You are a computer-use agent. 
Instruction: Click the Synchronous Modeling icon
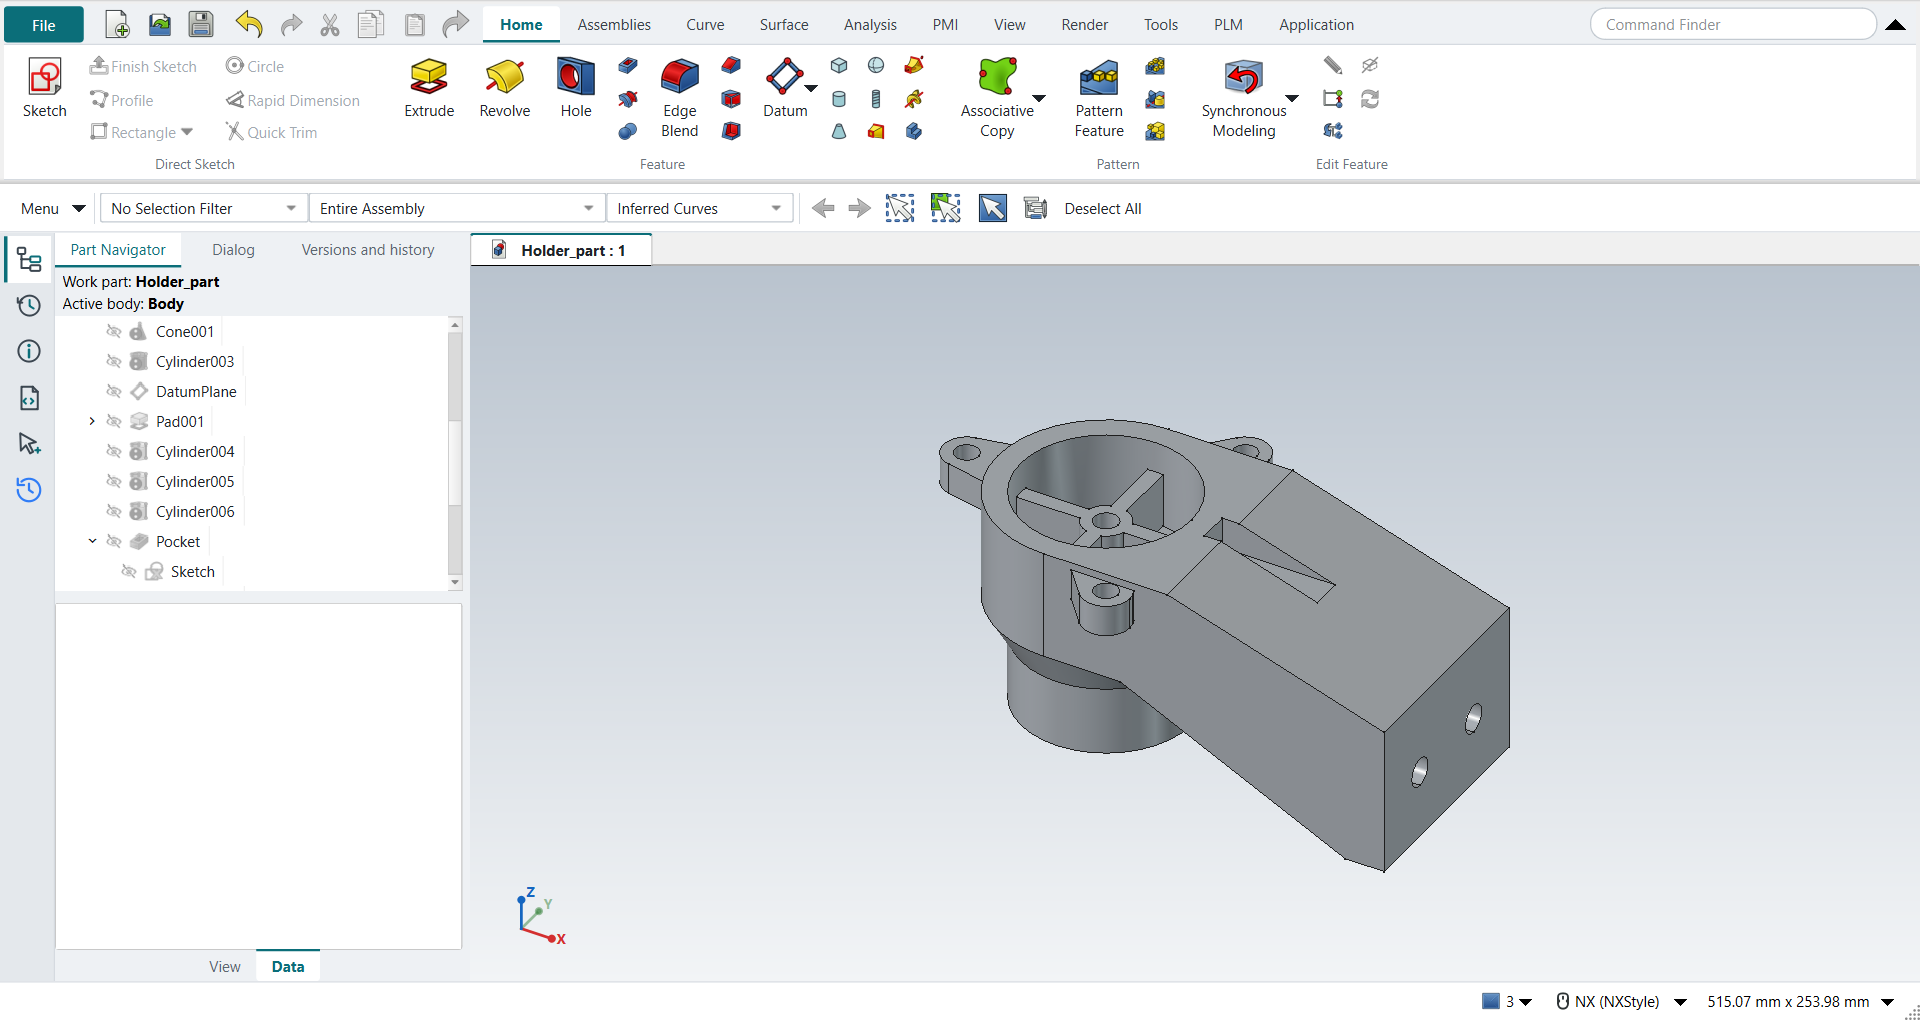[1244, 77]
